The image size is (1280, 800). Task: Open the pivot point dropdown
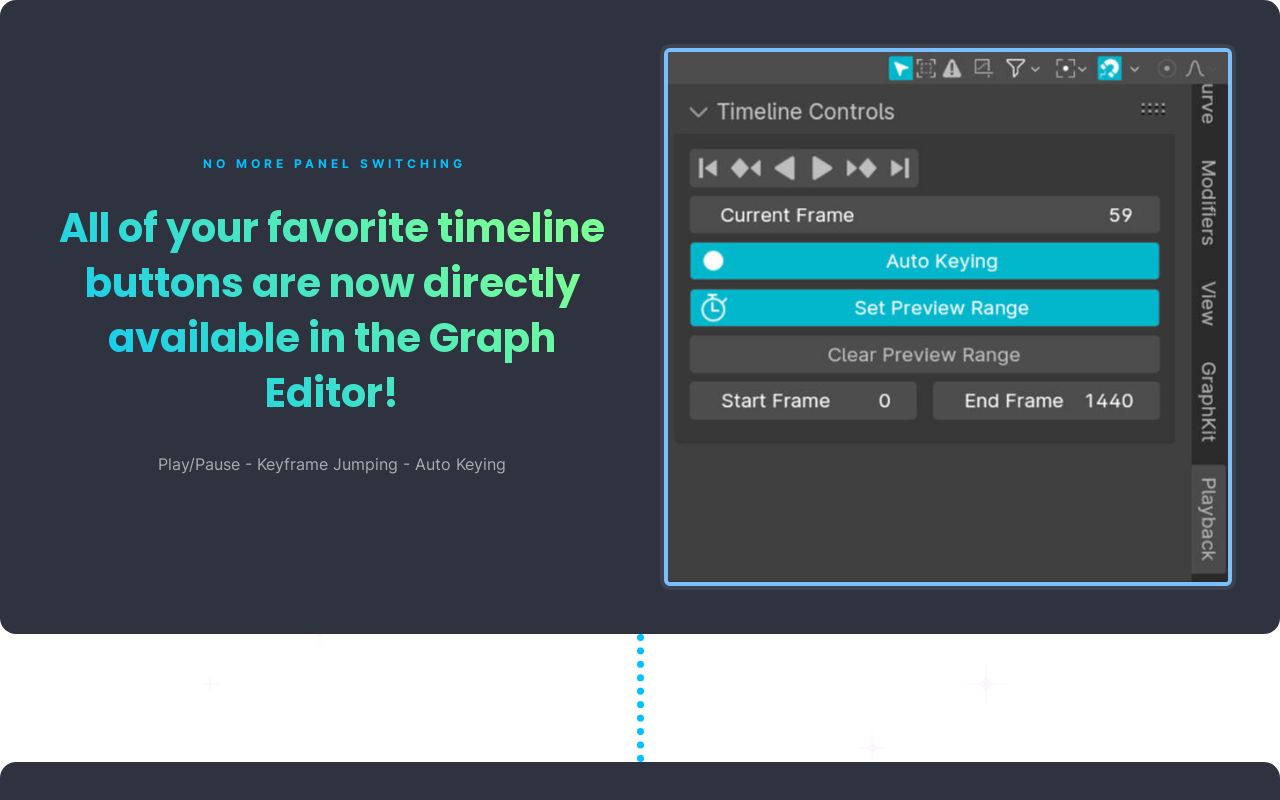click(1066, 68)
